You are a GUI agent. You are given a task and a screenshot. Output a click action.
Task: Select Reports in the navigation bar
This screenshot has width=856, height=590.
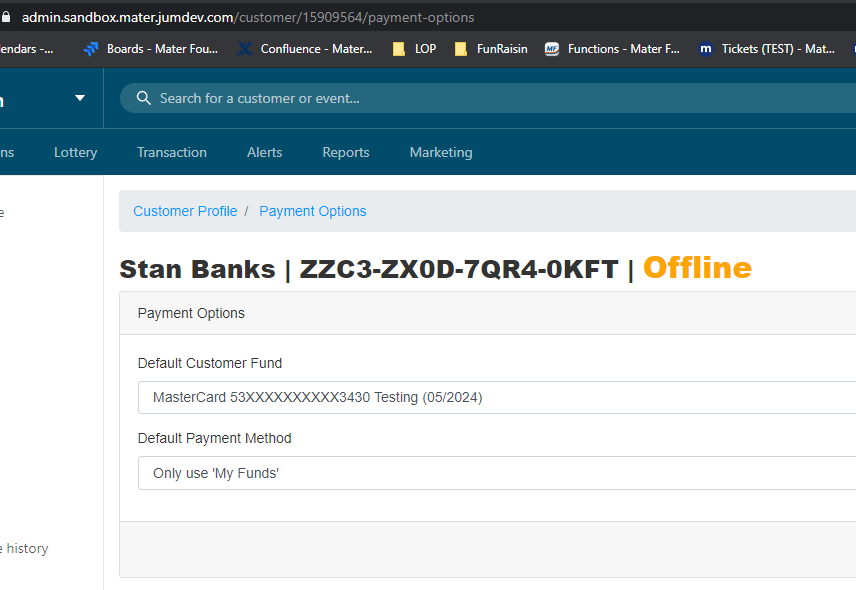pos(346,152)
